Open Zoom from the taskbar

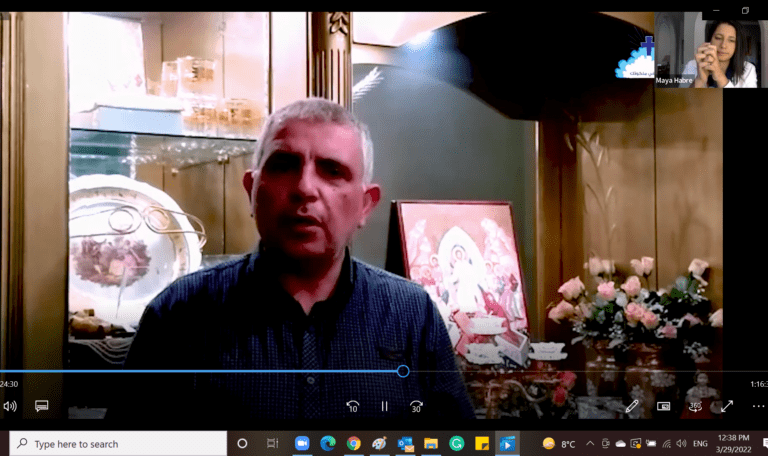(302, 444)
